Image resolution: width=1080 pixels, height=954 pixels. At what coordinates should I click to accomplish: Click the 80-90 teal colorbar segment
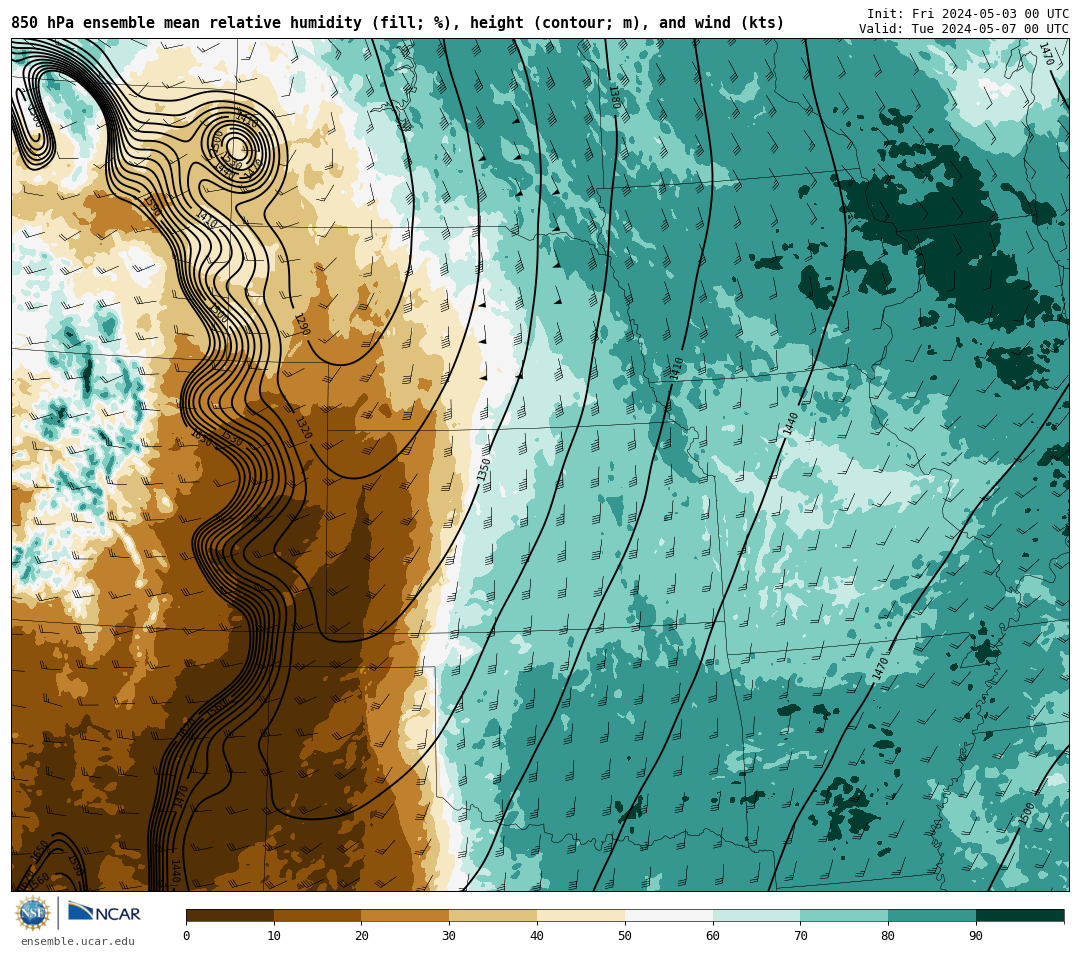point(932,915)
